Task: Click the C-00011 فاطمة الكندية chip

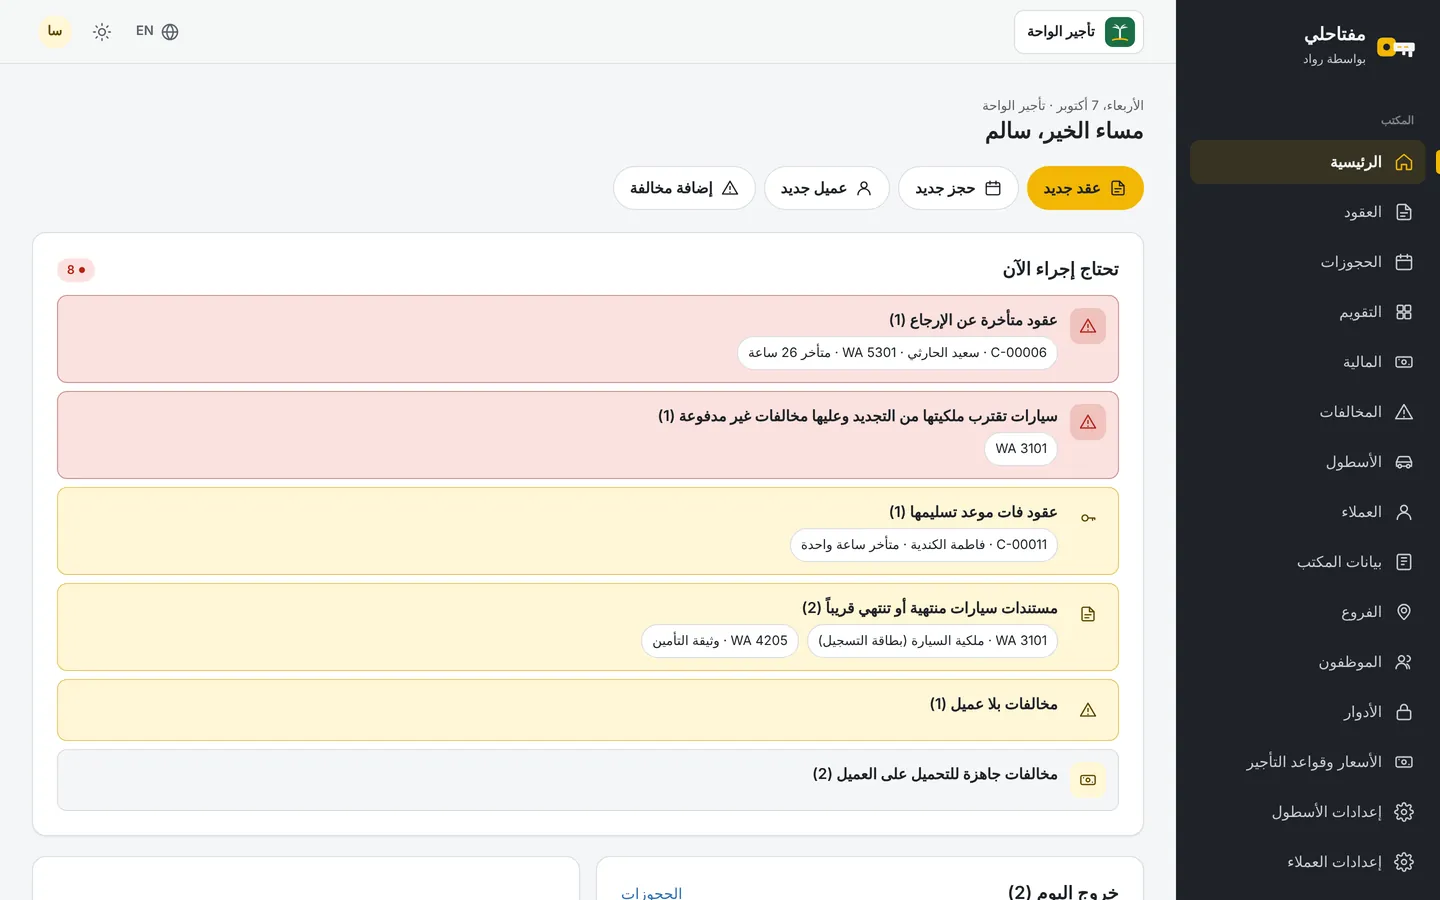Action: 924,545
